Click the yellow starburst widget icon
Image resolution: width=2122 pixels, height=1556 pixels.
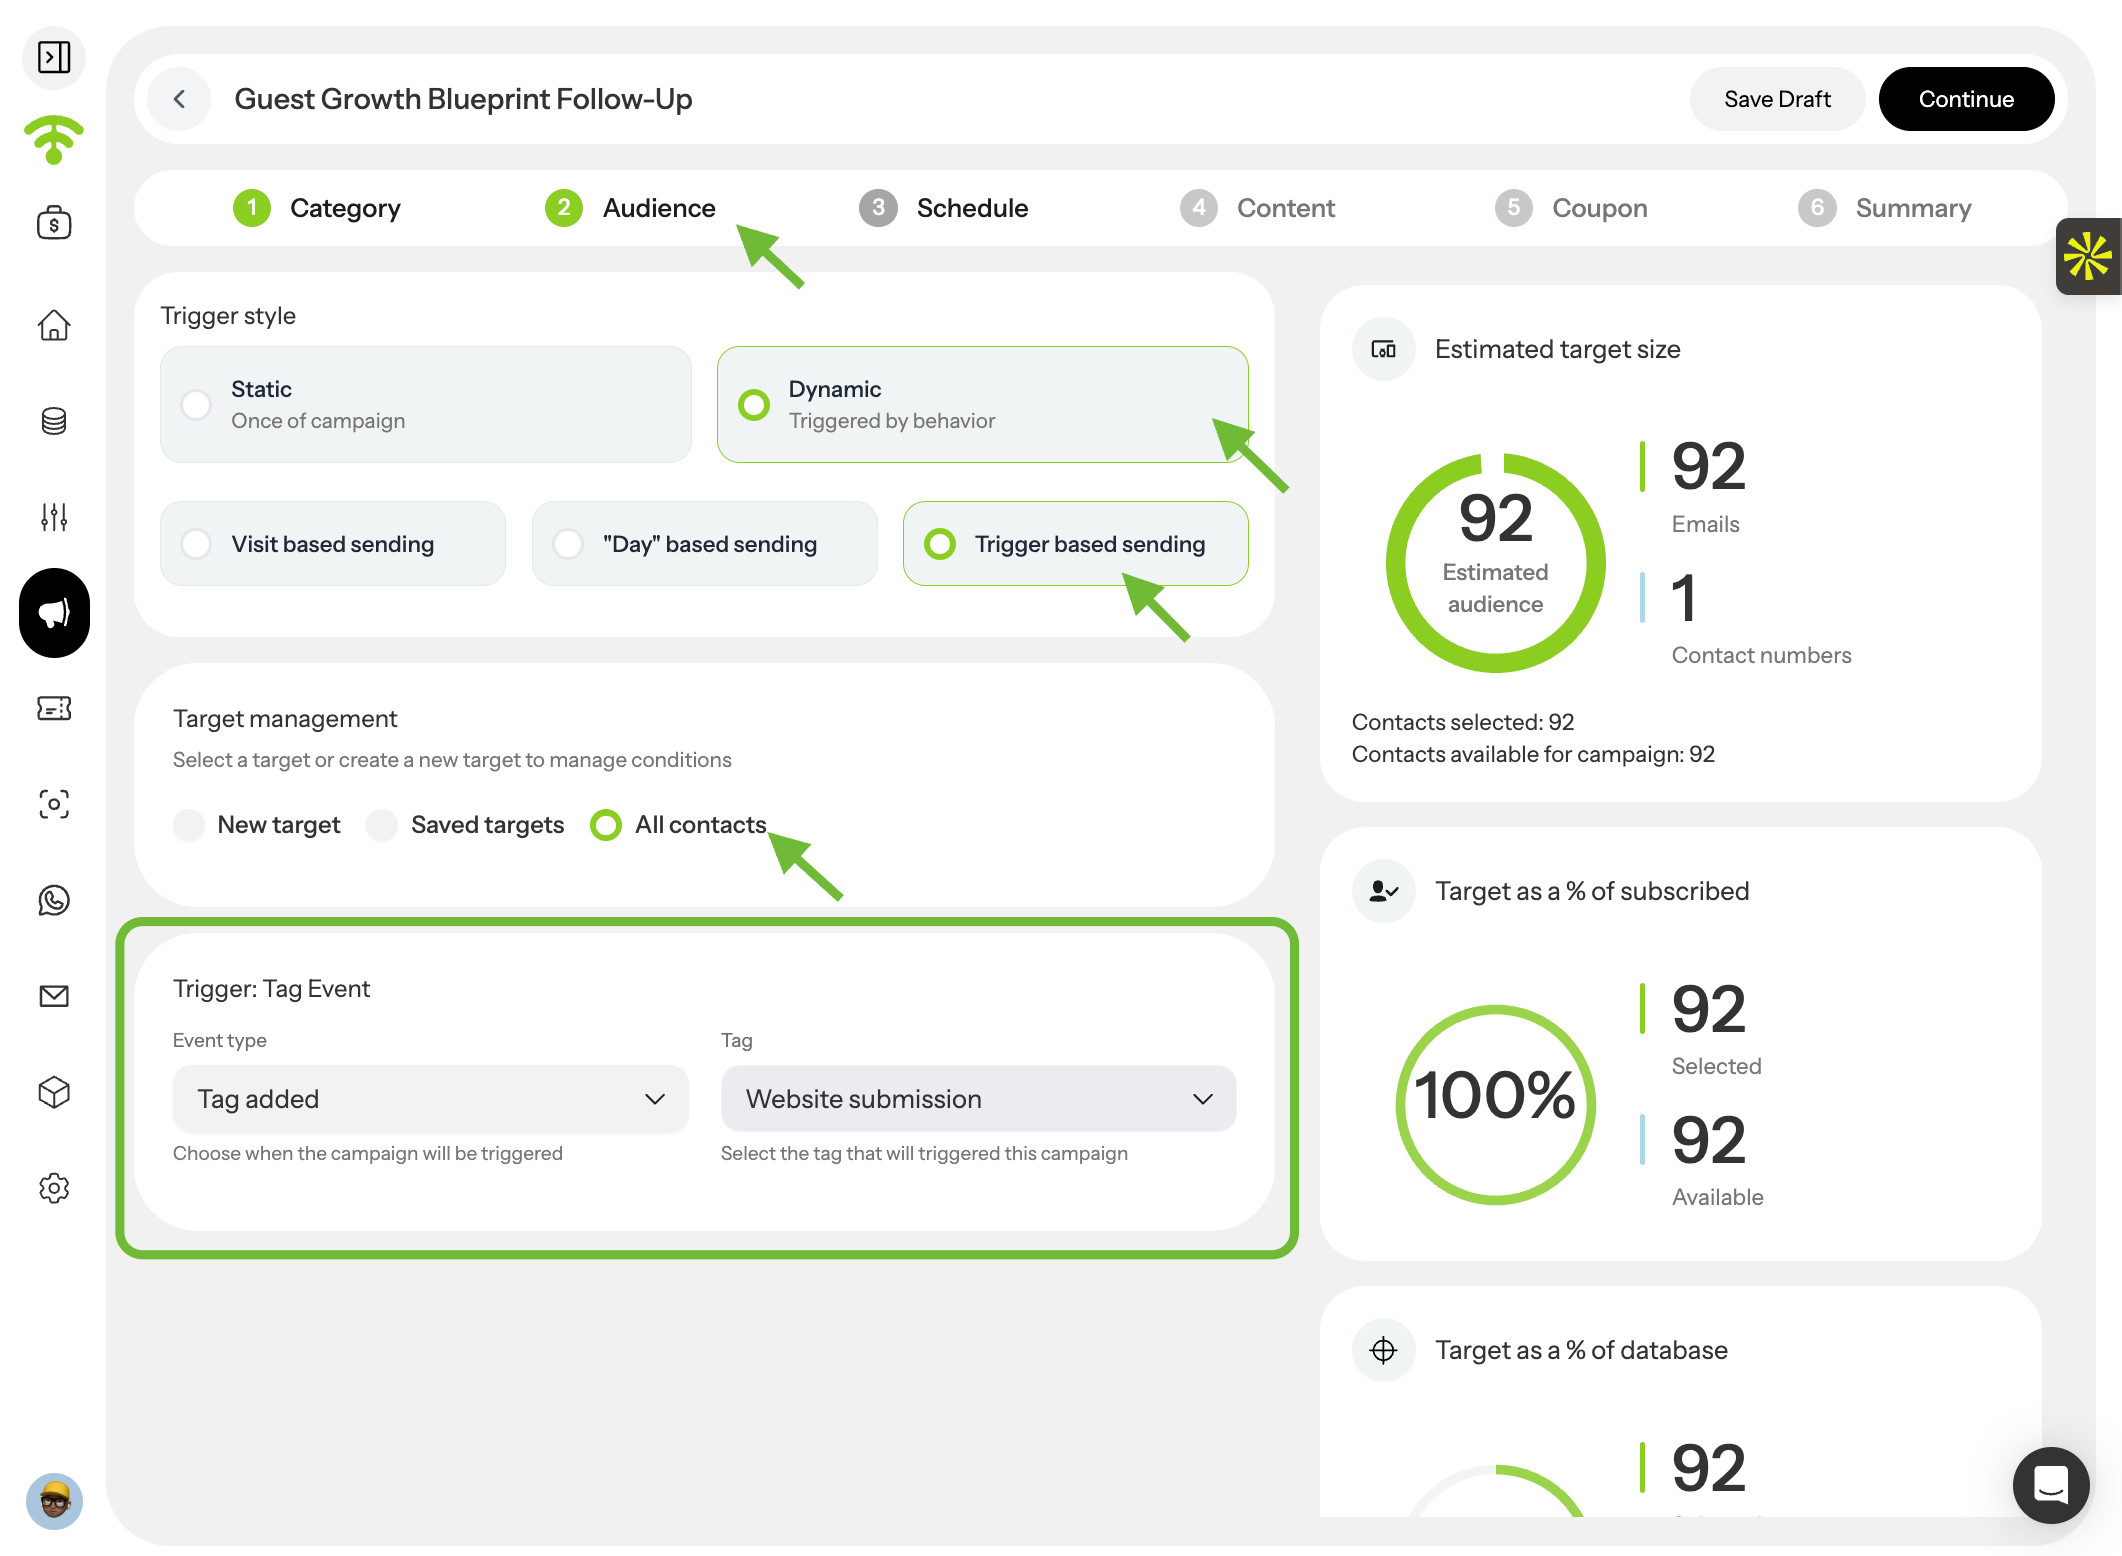click(x=2089, y=257)
